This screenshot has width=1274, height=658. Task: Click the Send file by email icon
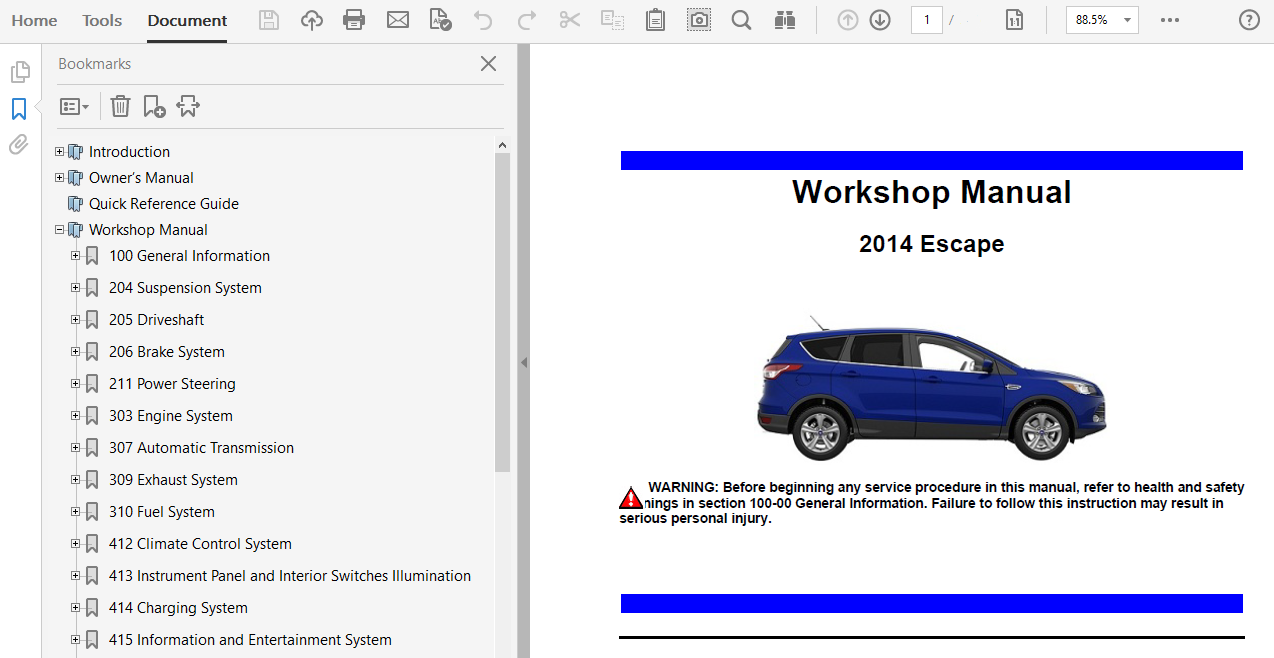coord(398,20)
